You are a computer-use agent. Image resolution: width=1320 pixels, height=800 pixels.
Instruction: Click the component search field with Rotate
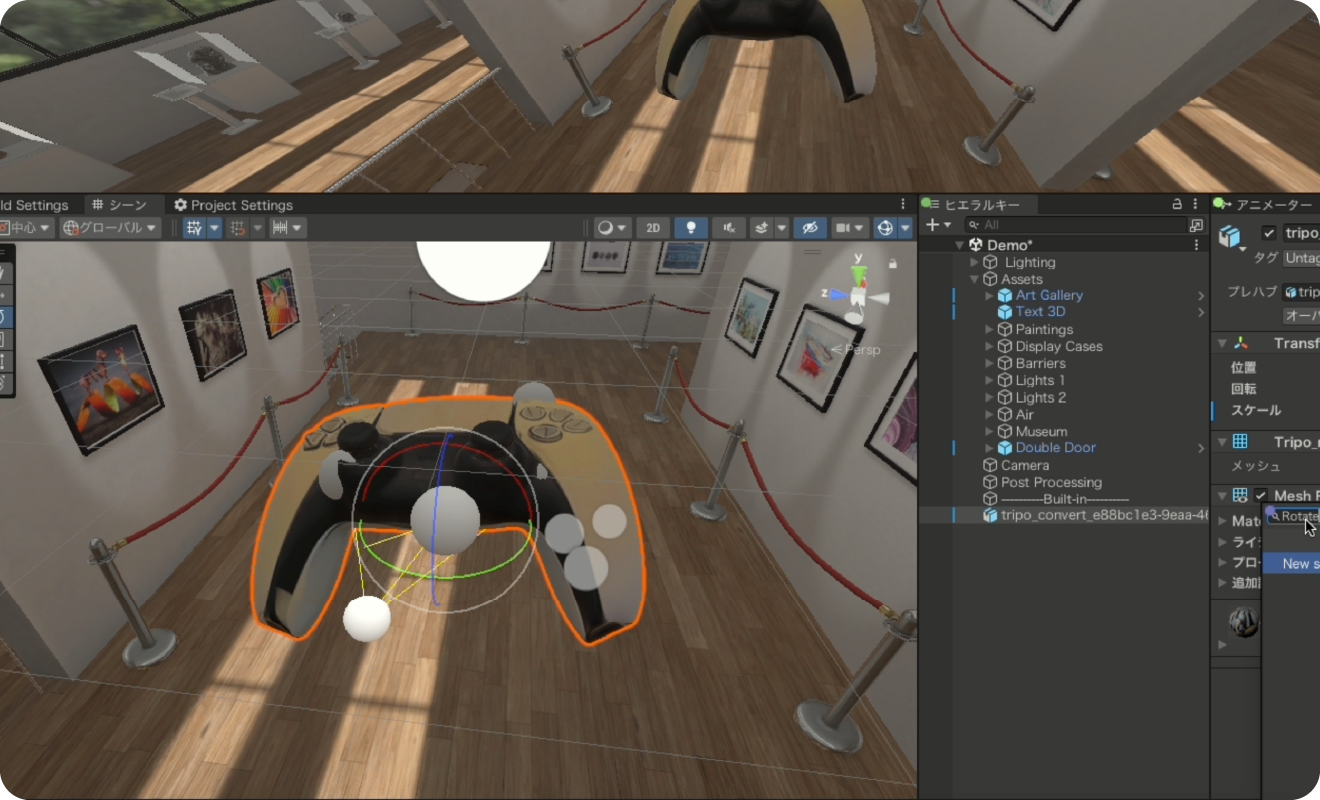pyautogui.click(x=1293, y=516)
